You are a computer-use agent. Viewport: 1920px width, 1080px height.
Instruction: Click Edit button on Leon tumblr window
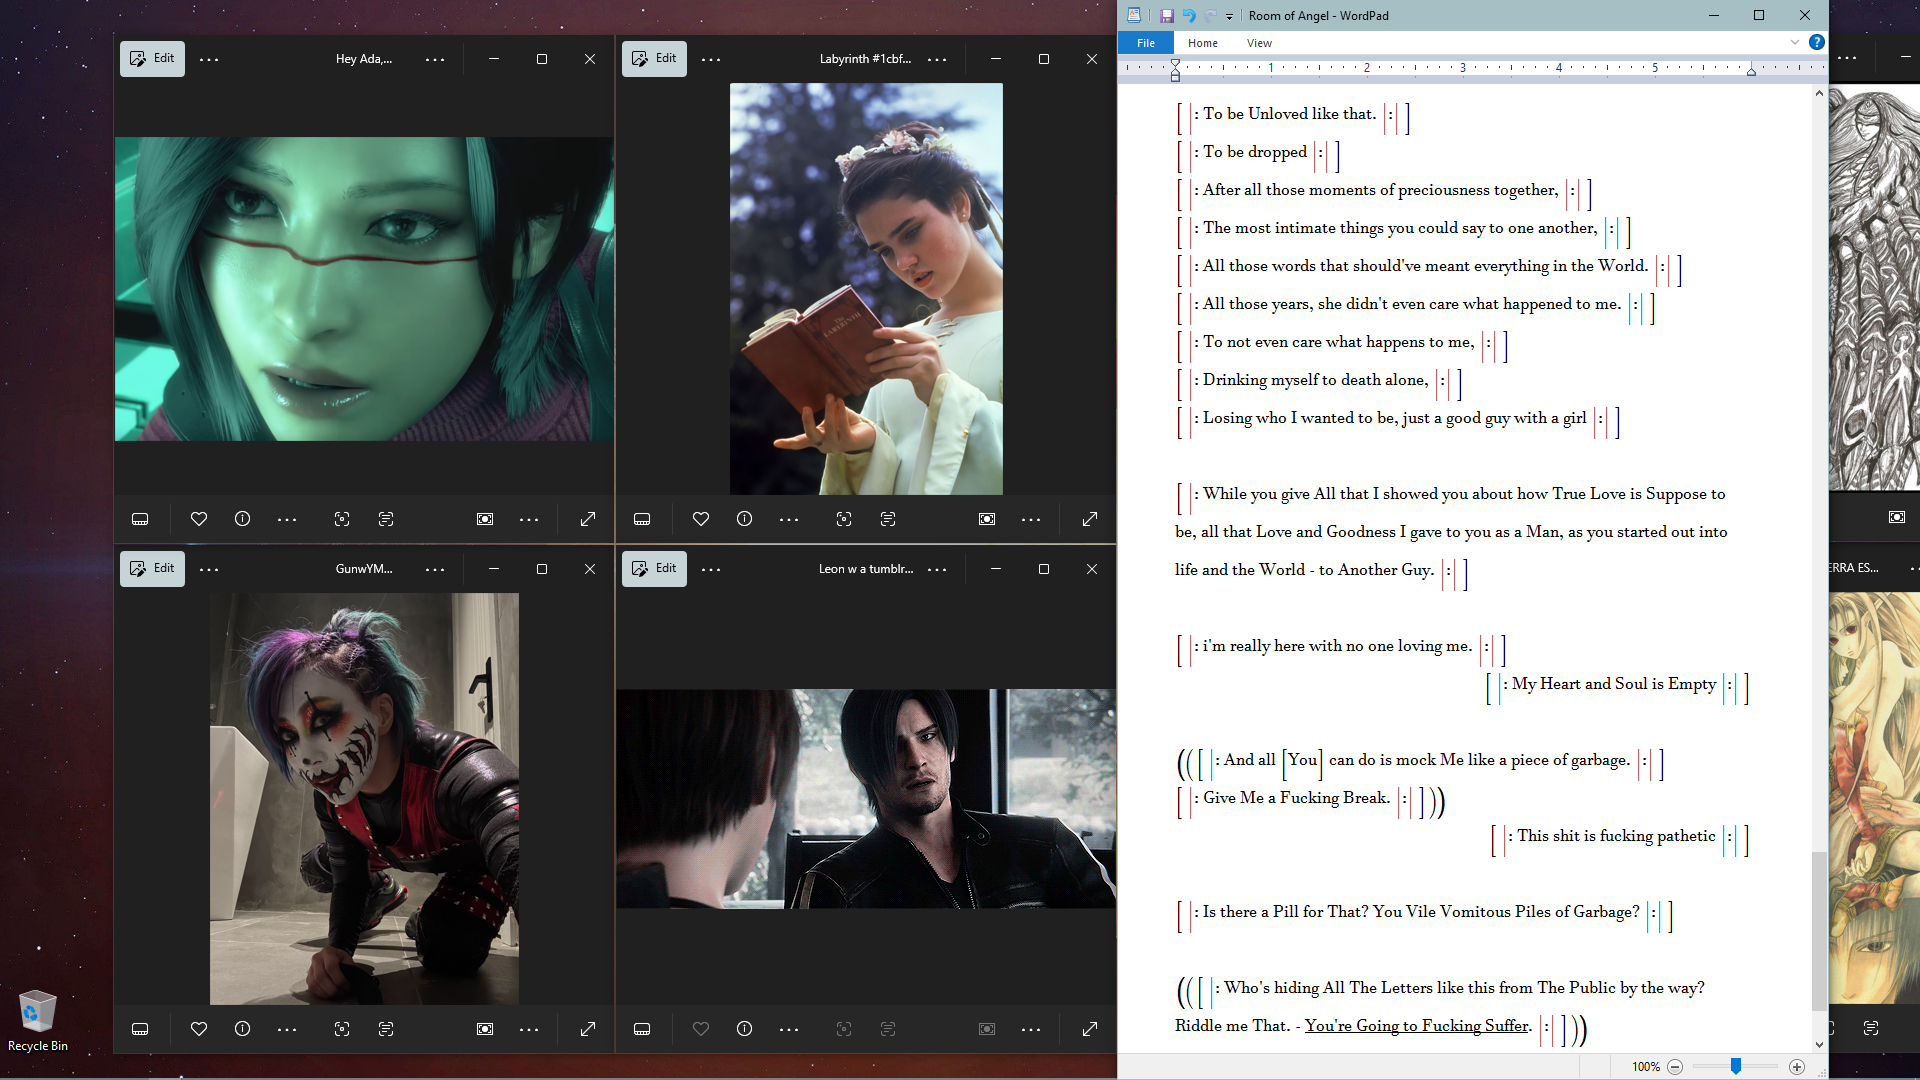pos(654,569)
